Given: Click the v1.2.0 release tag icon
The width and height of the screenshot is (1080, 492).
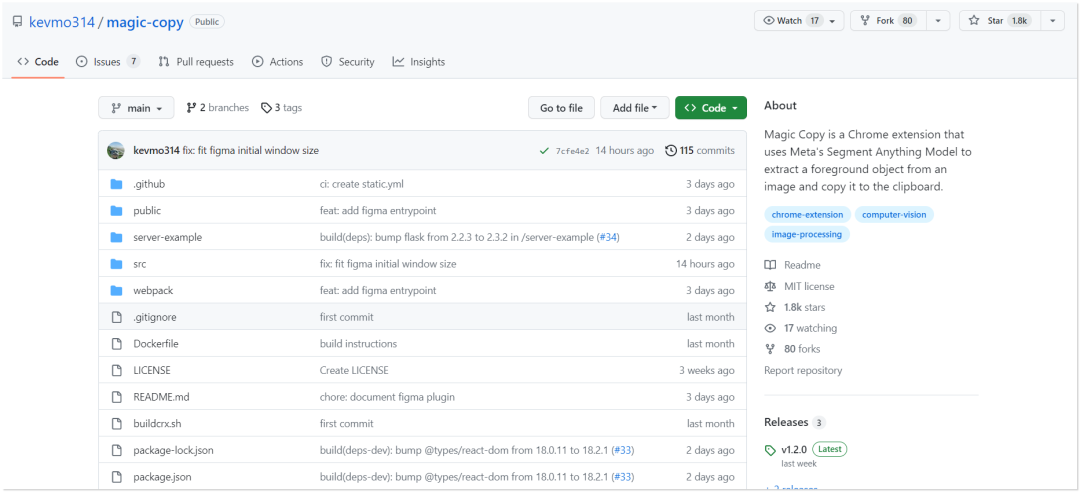Looking at the screenshot, I should (770, 450).
